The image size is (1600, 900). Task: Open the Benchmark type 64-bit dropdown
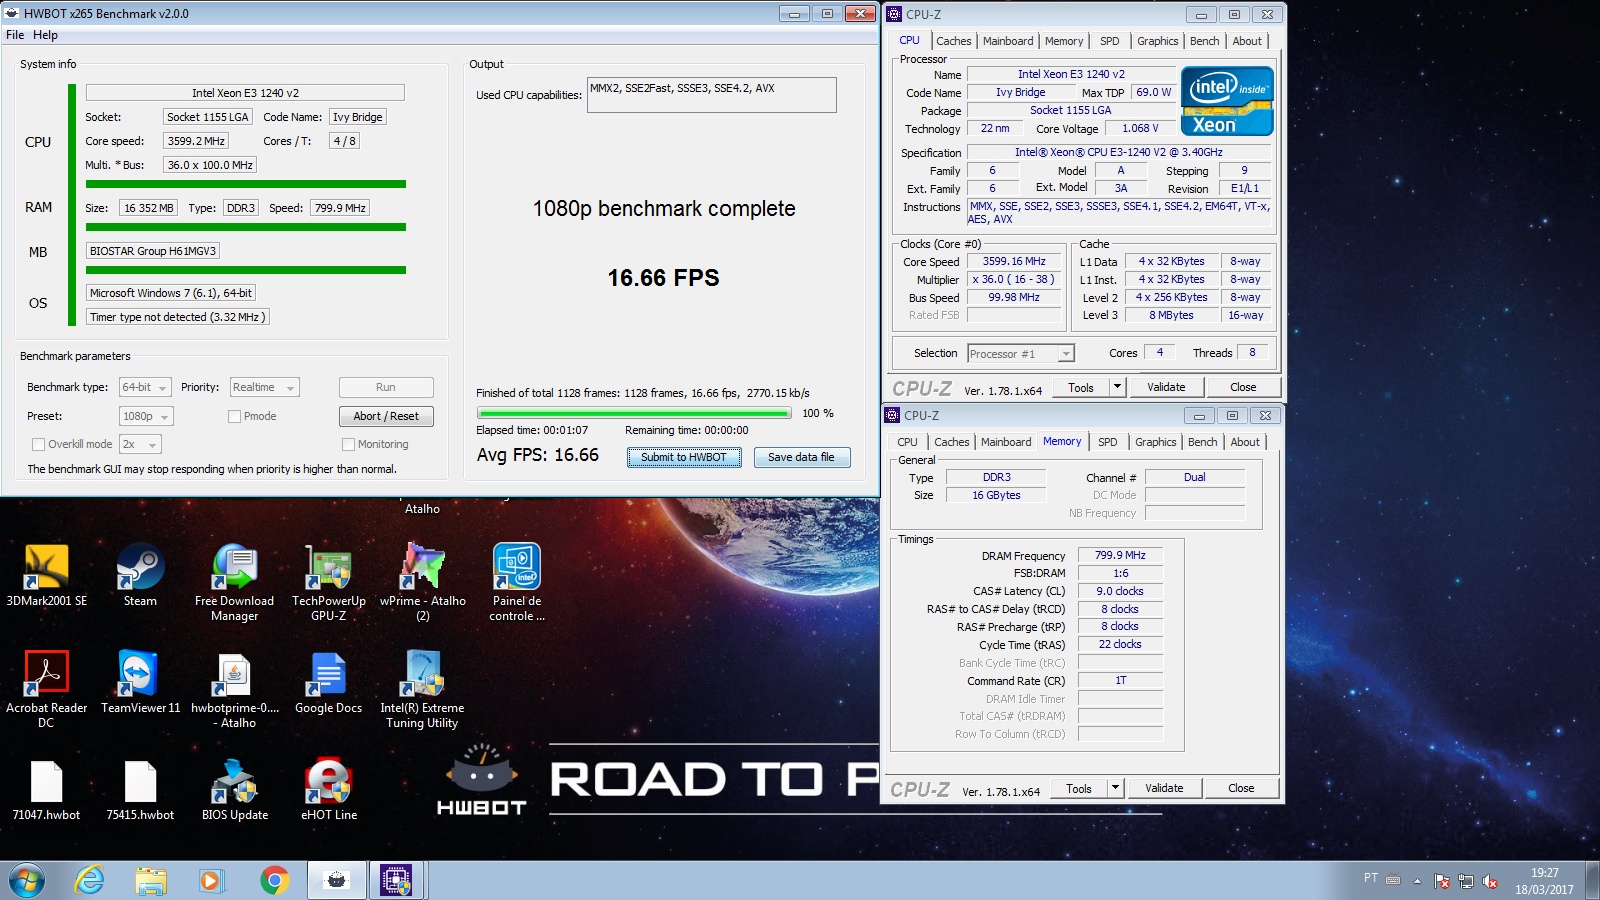point(145,387)
